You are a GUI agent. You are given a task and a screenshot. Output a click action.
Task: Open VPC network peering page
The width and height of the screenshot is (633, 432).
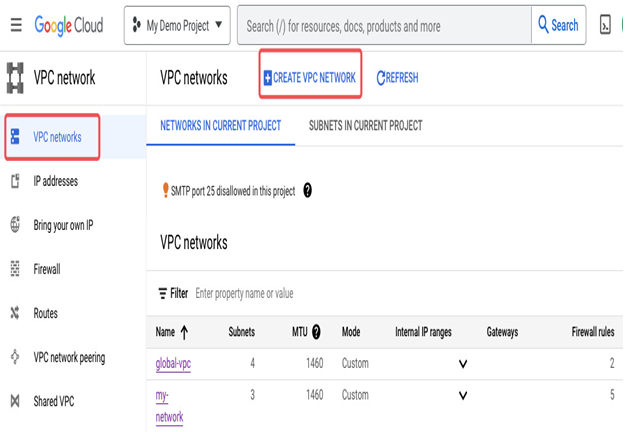[x=69, y=357]
